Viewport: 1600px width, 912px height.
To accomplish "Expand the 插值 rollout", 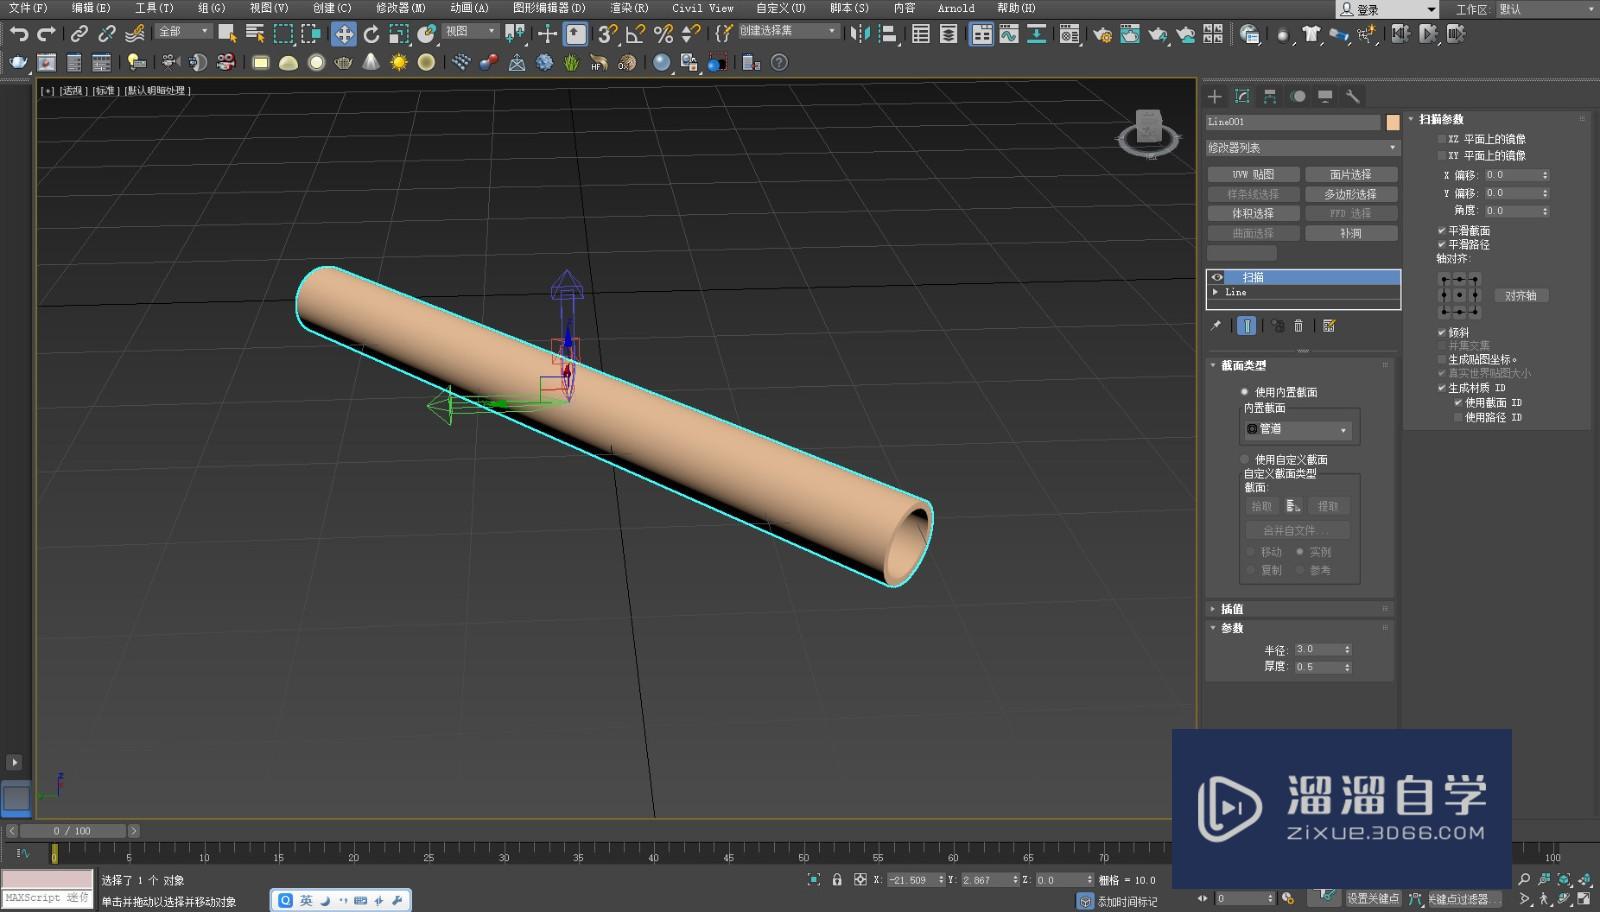I will (1300, 608).
